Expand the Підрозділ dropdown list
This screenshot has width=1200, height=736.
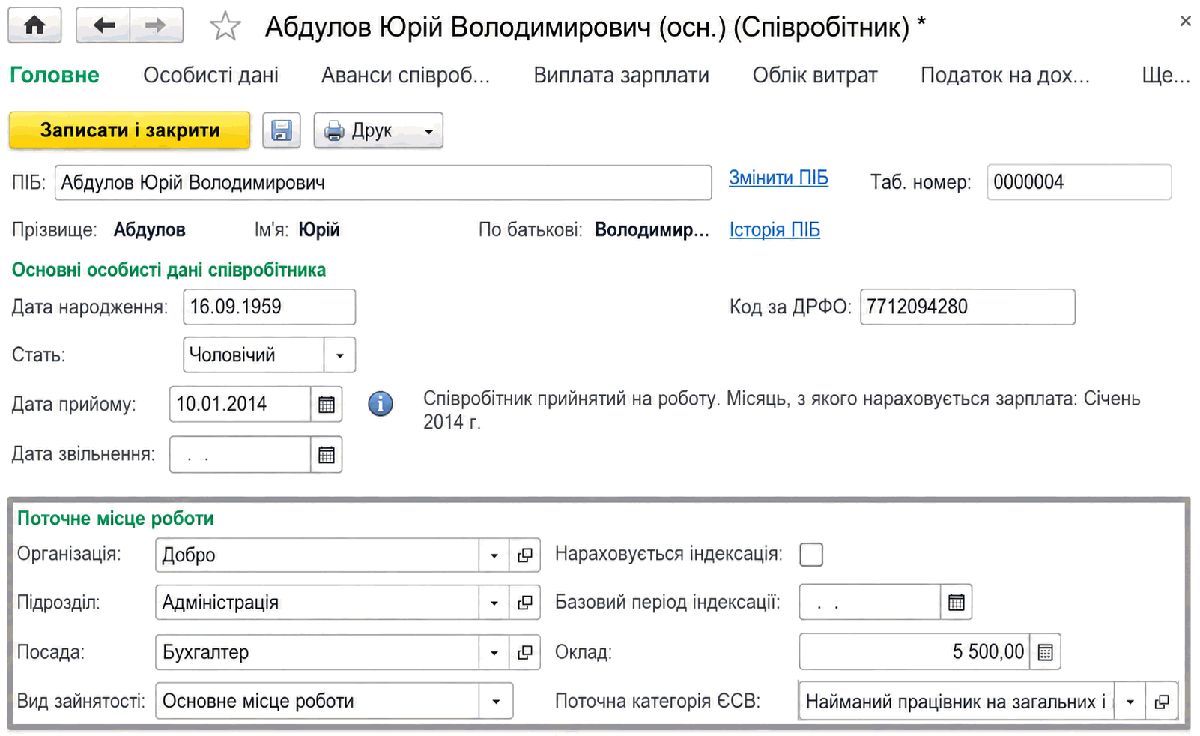[494, 603]
